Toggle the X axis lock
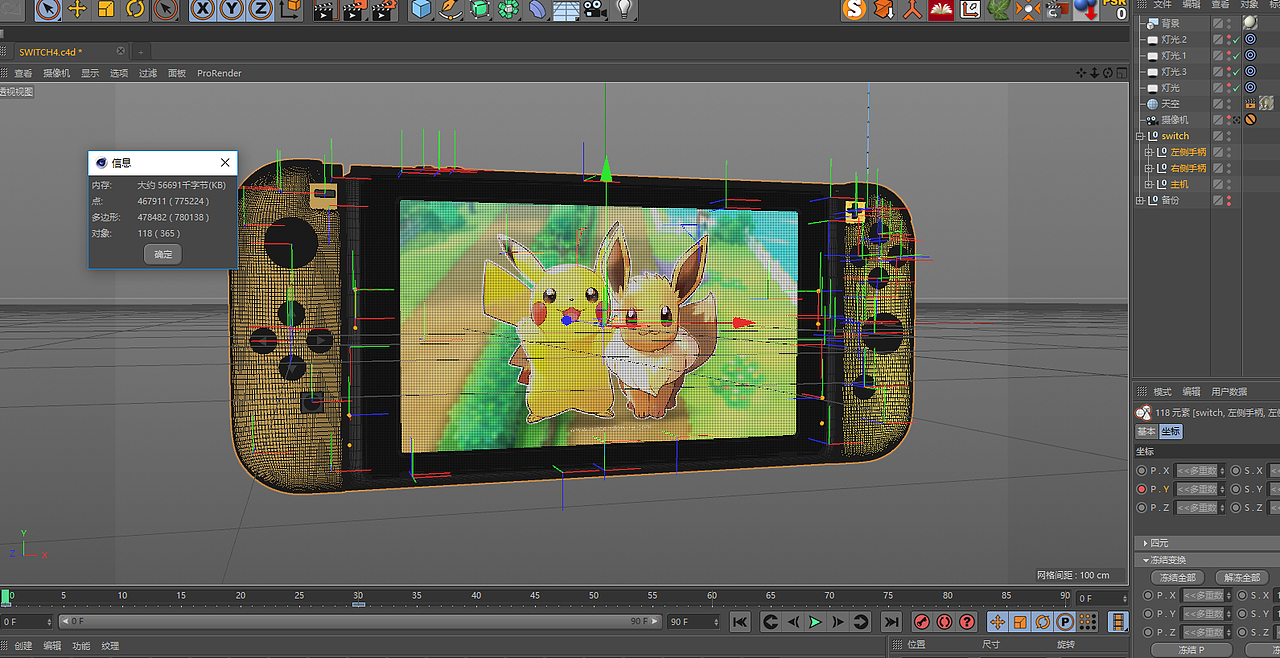The height and width of the screenshot is (658, 1280). click(x=203, y=9)
